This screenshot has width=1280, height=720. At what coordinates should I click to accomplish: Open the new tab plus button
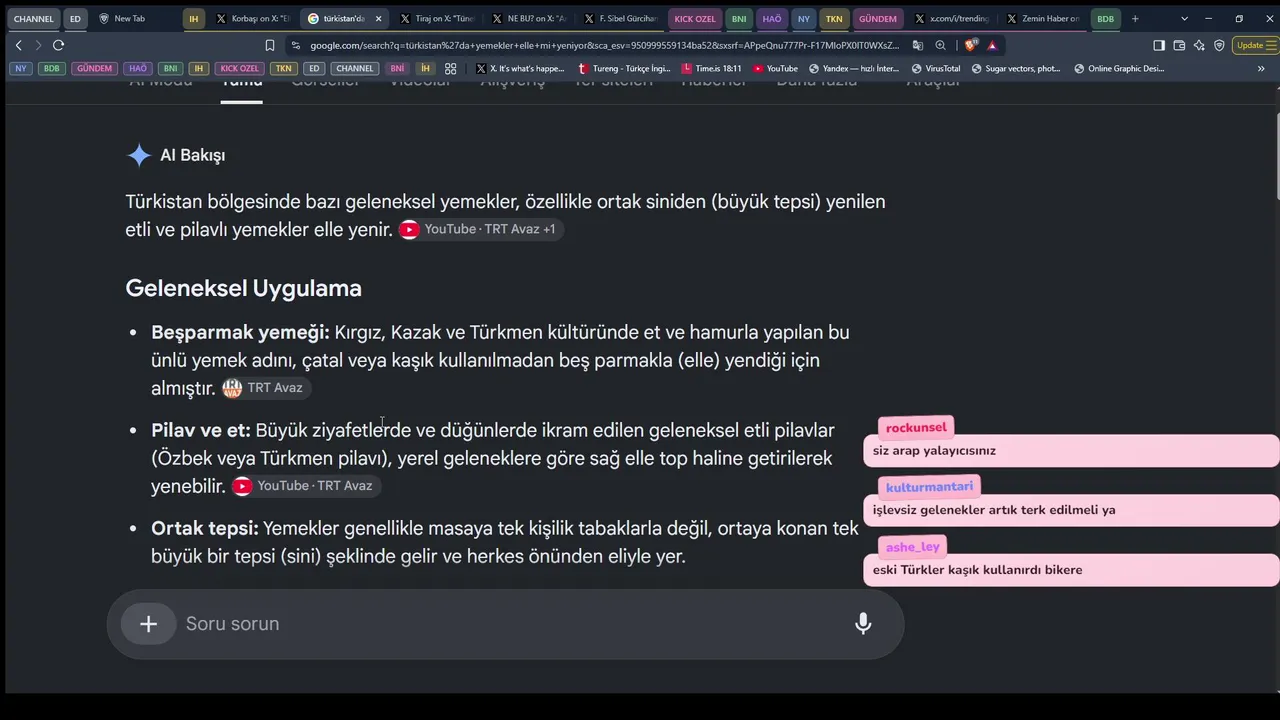1135,19
